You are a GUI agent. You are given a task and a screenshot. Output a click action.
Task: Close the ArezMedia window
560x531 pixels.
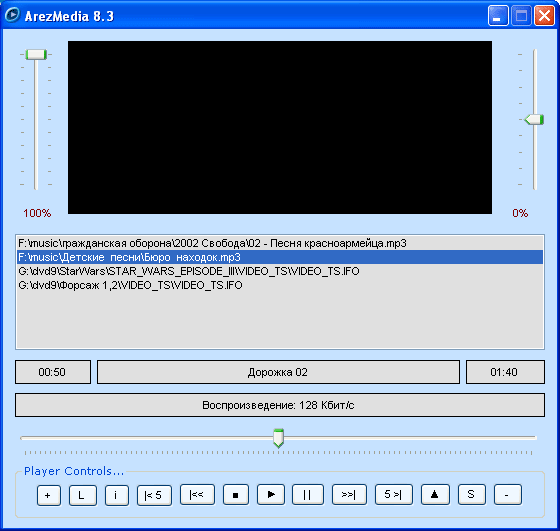click(544, 16)
